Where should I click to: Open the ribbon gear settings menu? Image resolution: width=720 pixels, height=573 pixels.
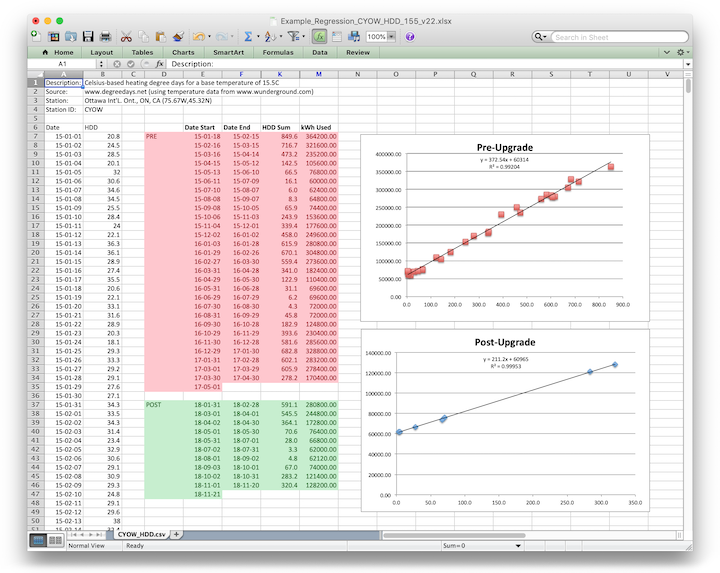pos(681,52)
